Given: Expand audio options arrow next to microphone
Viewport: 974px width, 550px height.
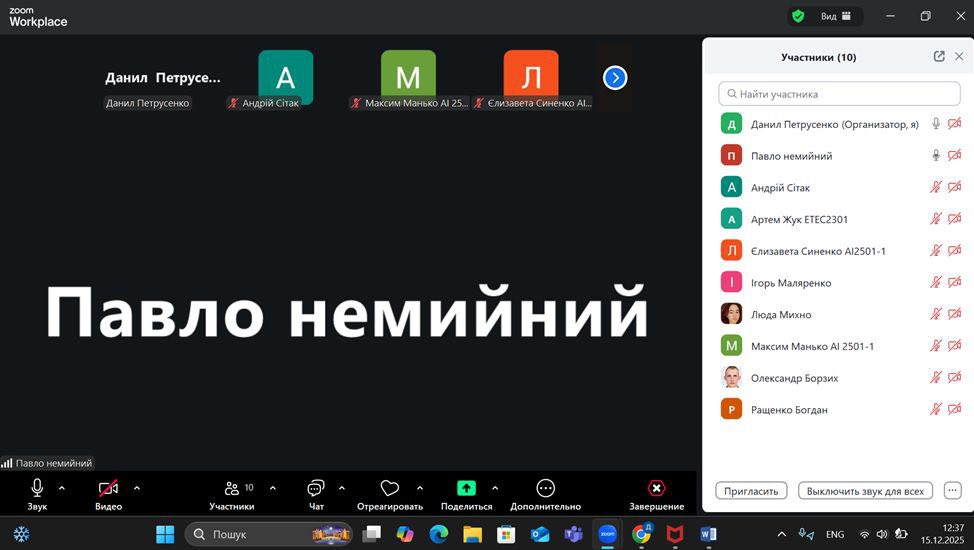Looking at the screenshot, I should pyautogui.click(x=62, y=488).
